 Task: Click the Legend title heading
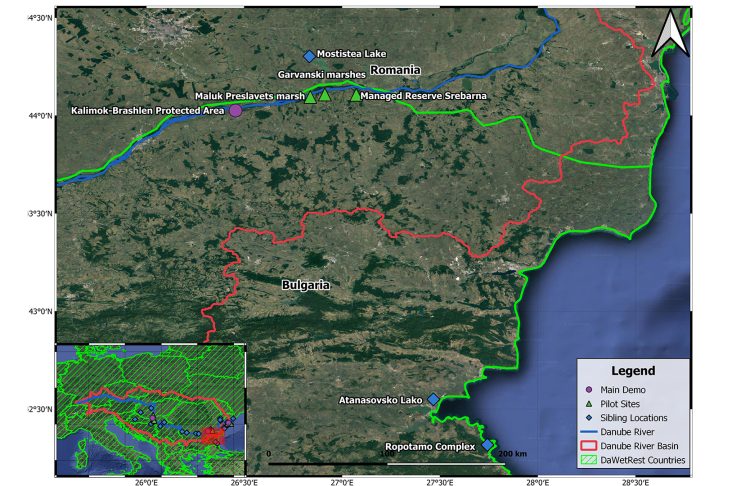[x=632, y=370]
